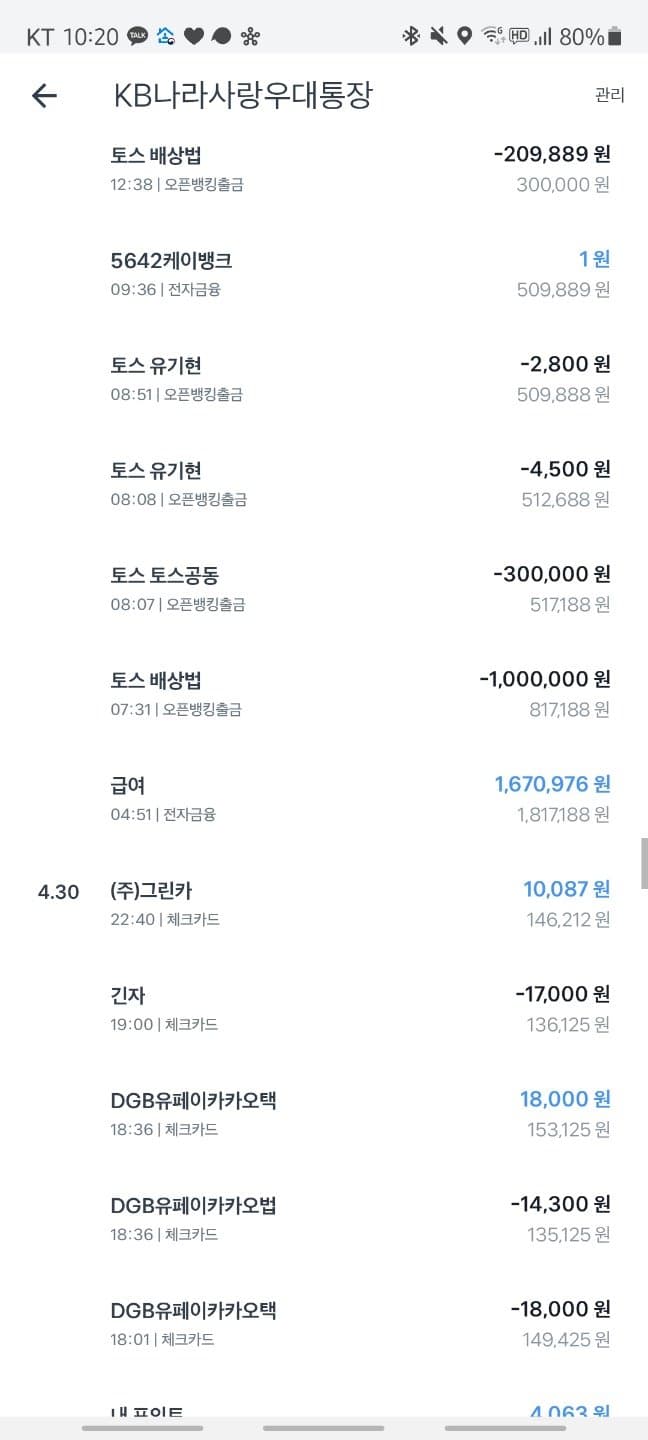Tap the back arrow icon
648x1440 pixels.
(x=44, y=96)
